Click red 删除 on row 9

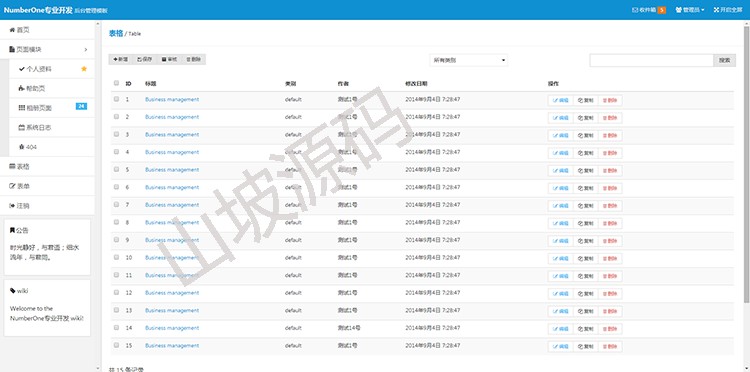click(610, 241)
